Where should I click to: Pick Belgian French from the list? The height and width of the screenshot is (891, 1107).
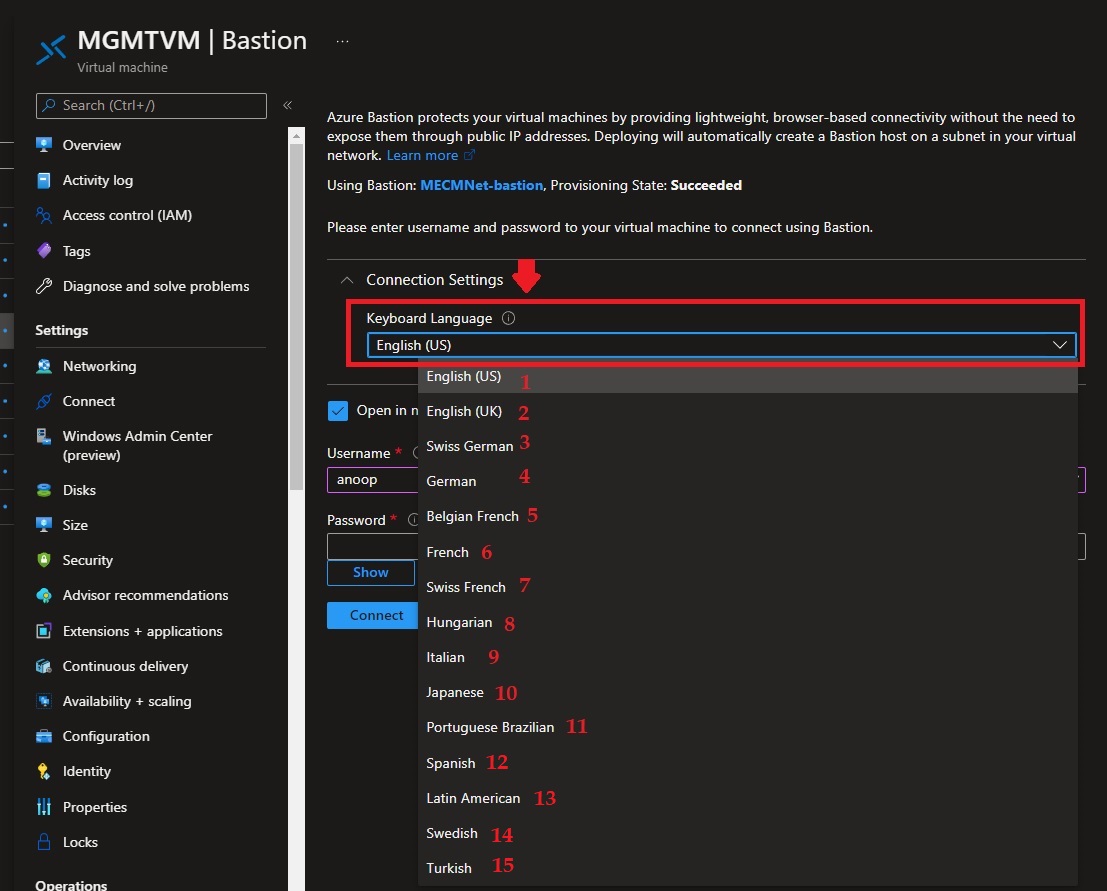tap(748, 516)
